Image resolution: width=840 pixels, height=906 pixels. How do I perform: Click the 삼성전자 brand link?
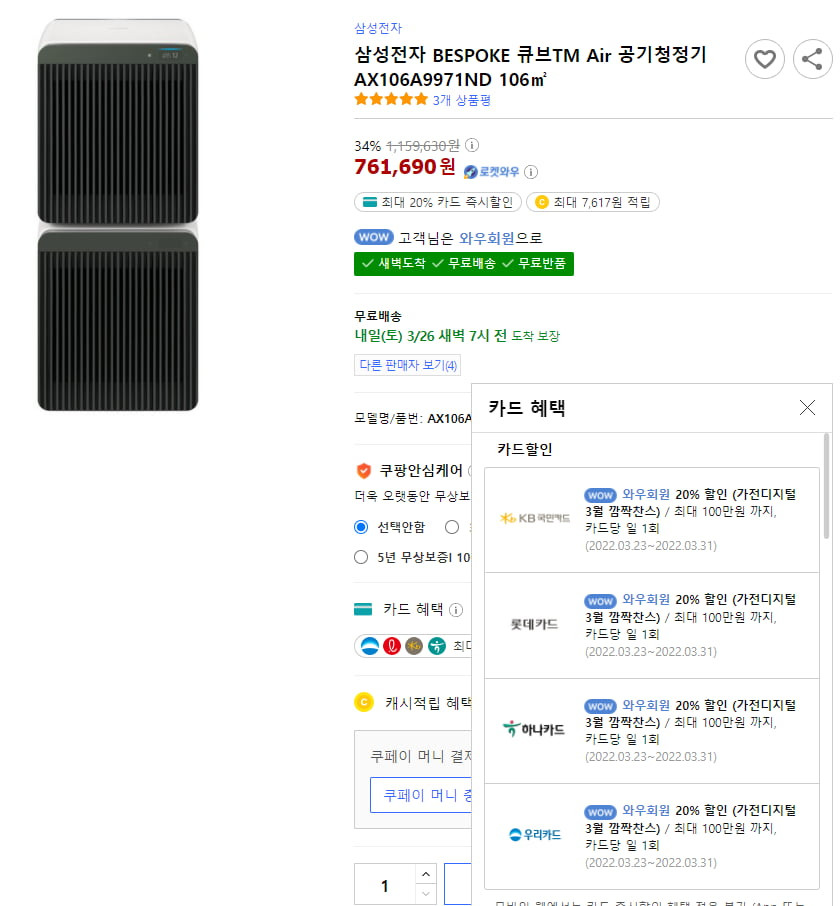pos(378,28)
